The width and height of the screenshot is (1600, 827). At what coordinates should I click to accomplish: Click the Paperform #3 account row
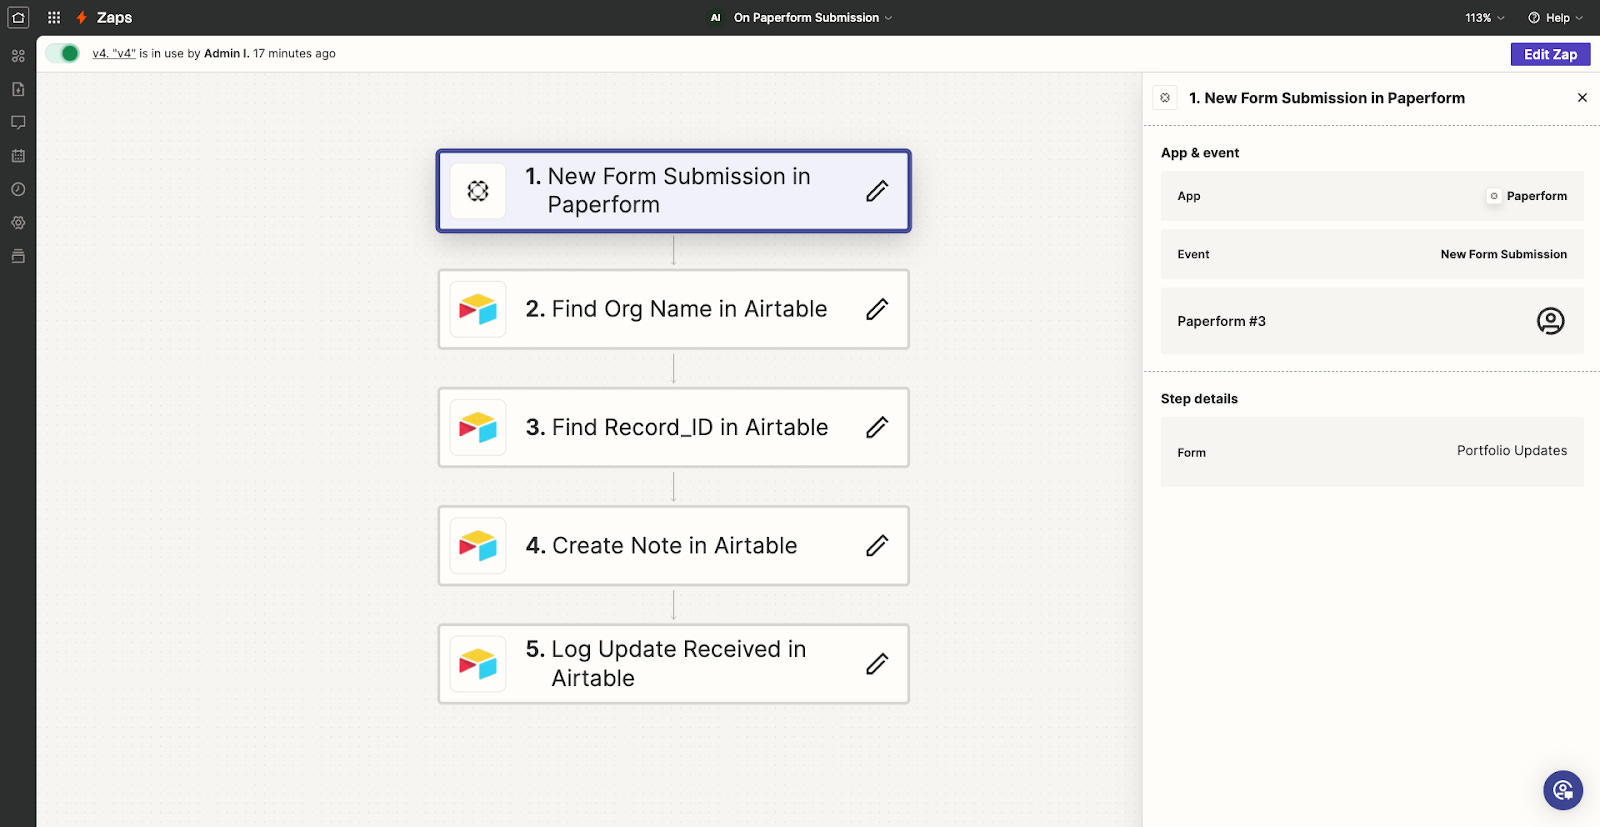(x=1372, y=321)
